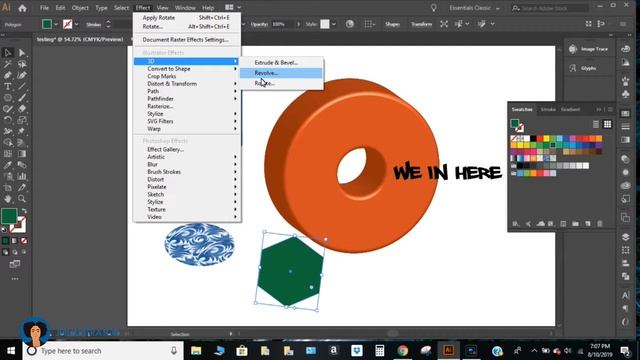Select the Selection (arrow) tool

tap(8, 53)
